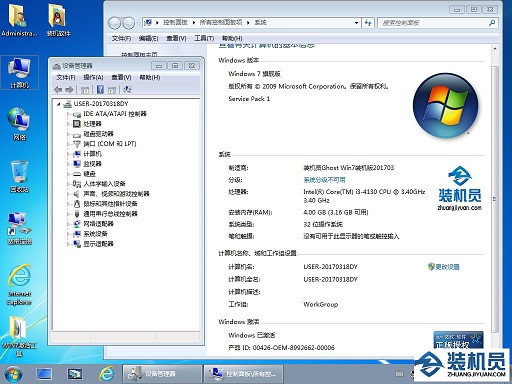Click the search magnifier in control panel
The image size is (512, 384).
[492, 23]
